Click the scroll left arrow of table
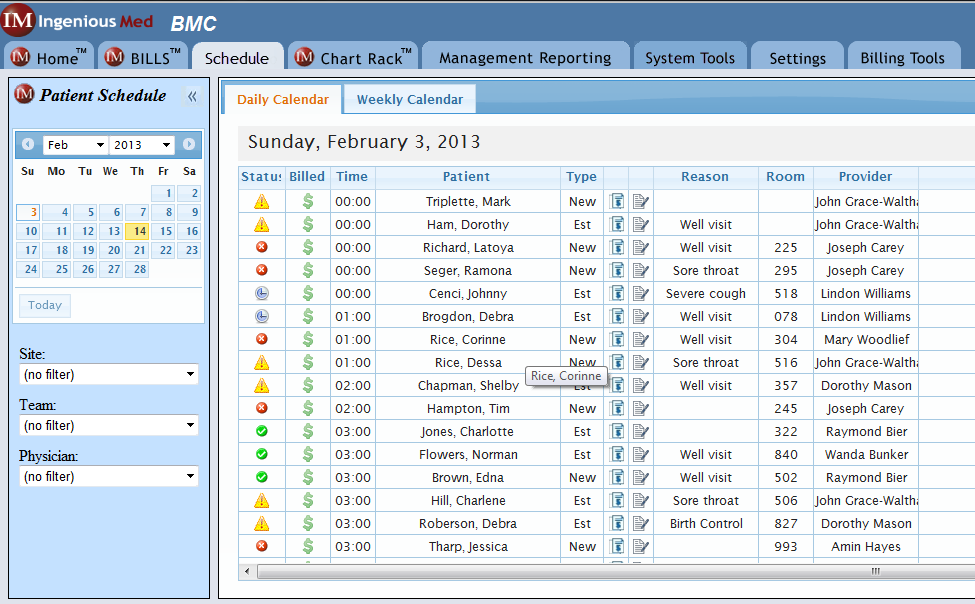This screenshot has height=604, width=975. click(x=247, y=571)
